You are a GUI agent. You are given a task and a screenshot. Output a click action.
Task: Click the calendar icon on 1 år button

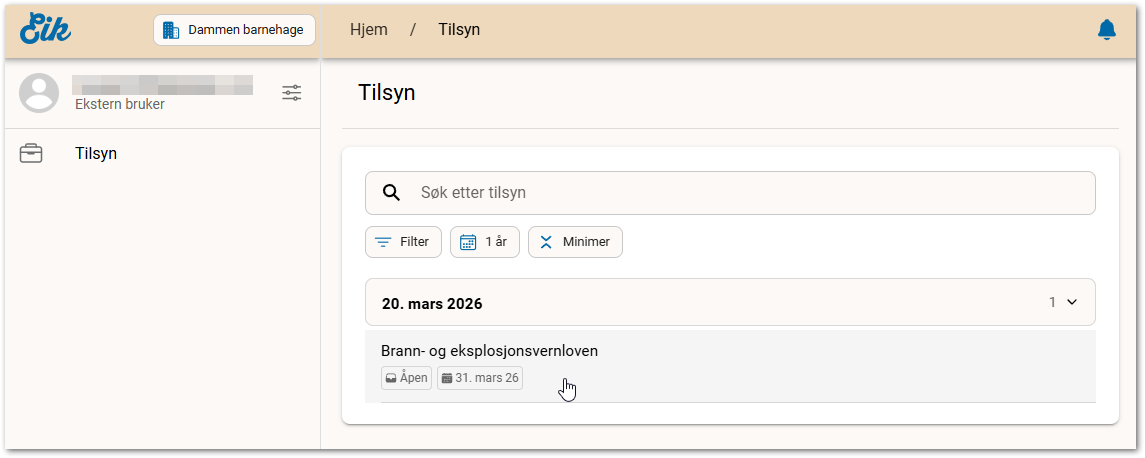pyautogui.click(x=467, y=242)
